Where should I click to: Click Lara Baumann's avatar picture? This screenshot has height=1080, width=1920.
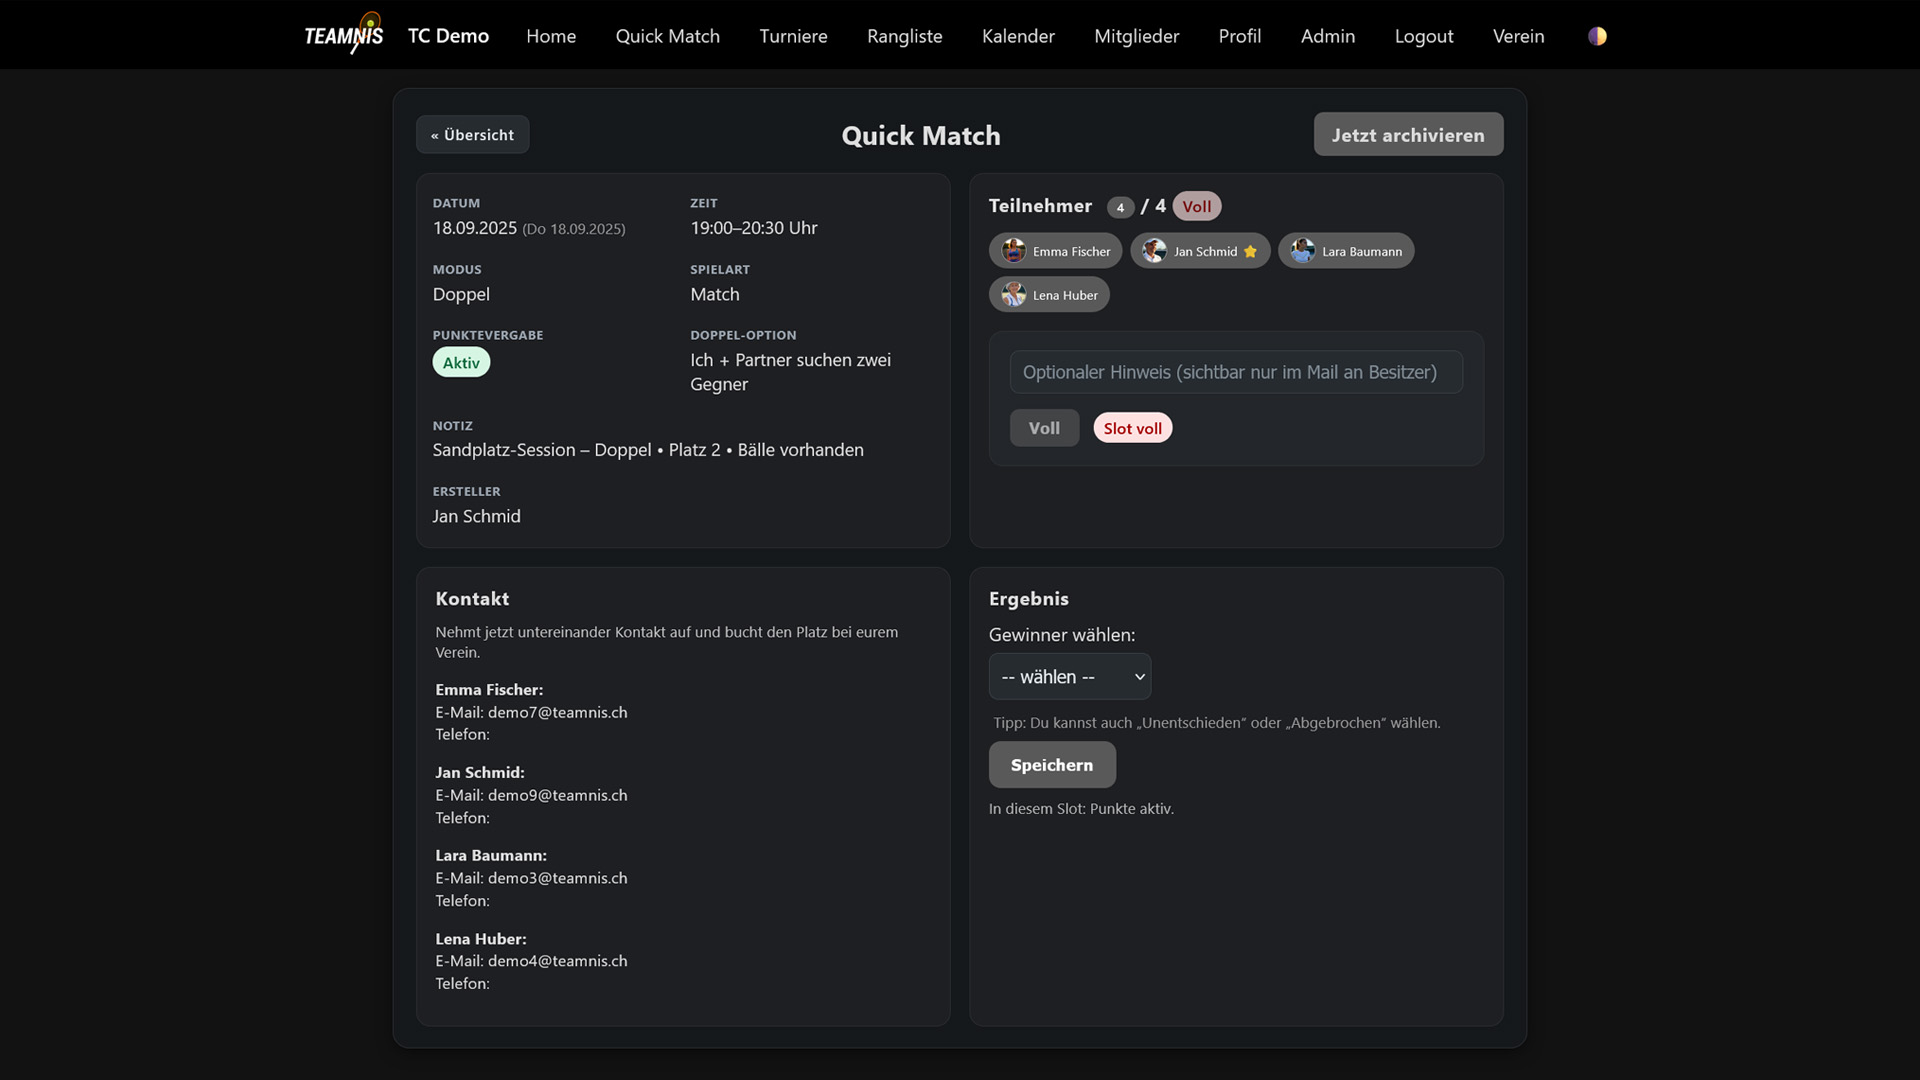tap(1302, 250)
